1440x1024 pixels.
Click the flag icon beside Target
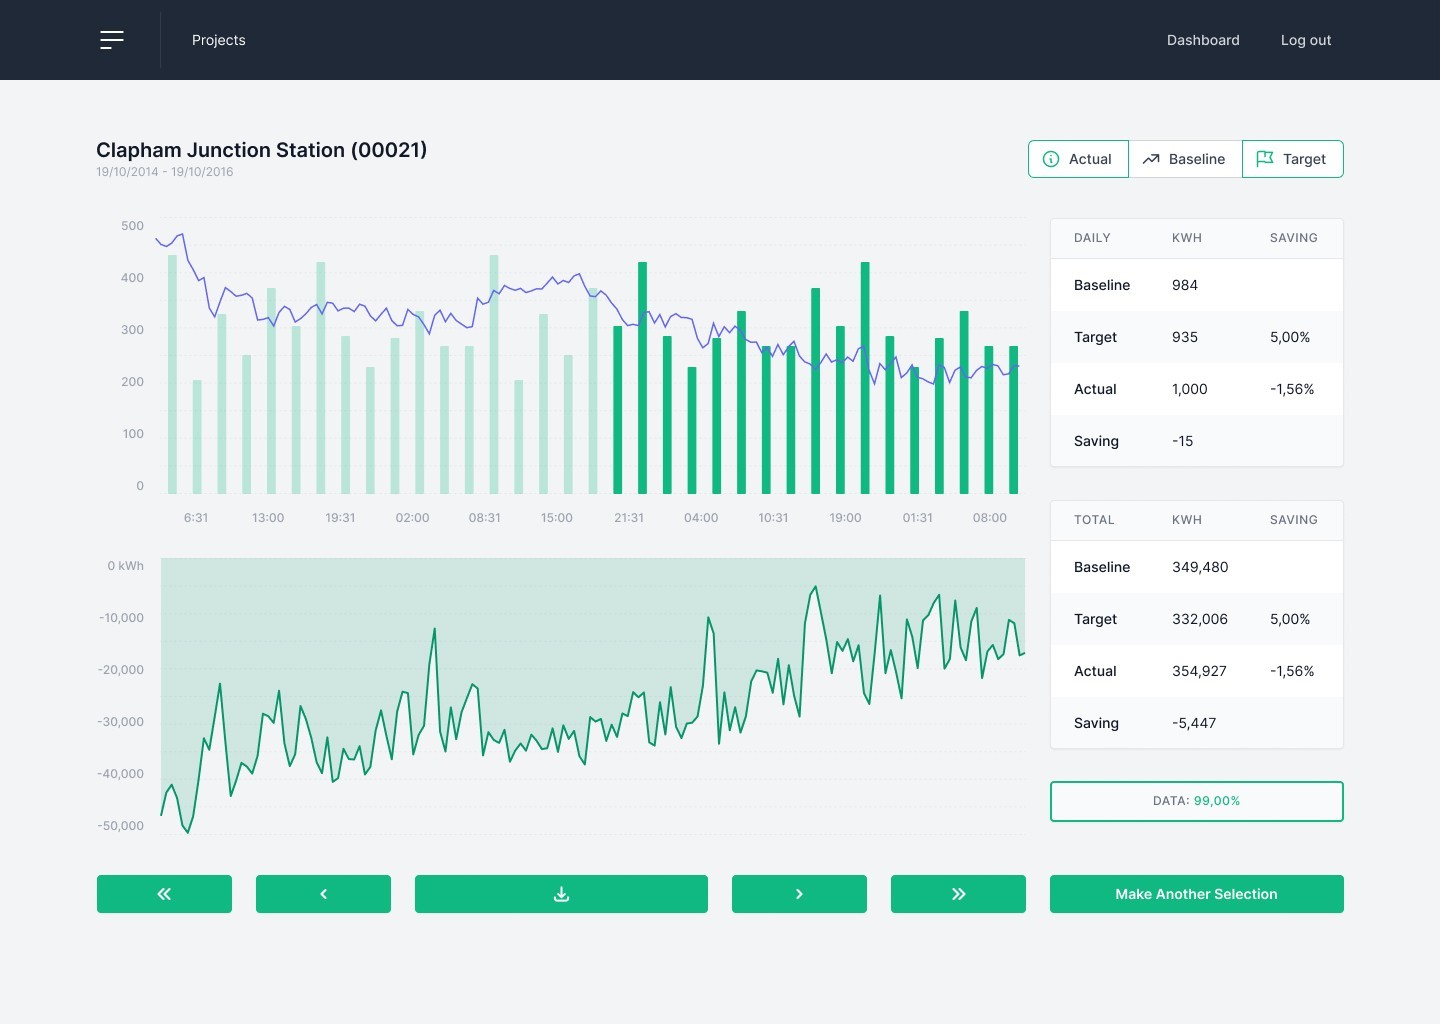pyautogui.click(x=1265, y=159)
